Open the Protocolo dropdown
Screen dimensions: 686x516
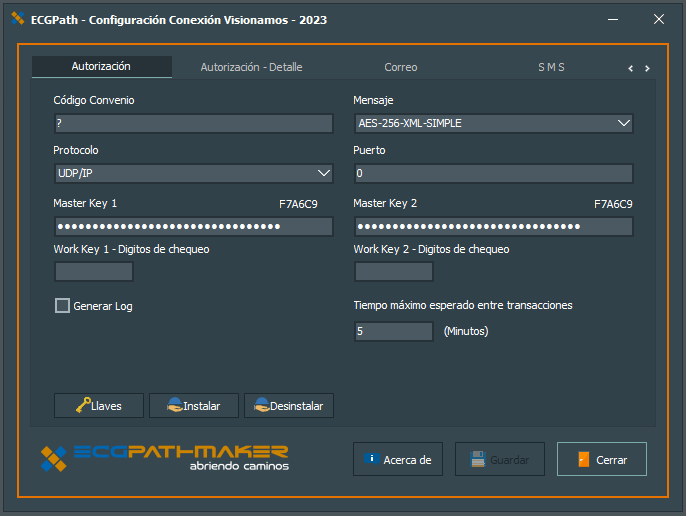(323, 173)
